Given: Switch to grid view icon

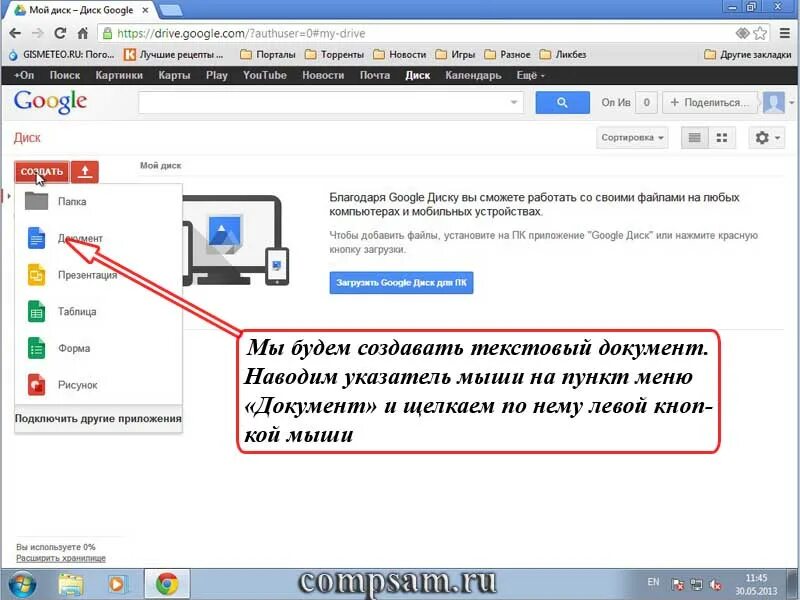Looking at the screenshot, I should (722, 138).
